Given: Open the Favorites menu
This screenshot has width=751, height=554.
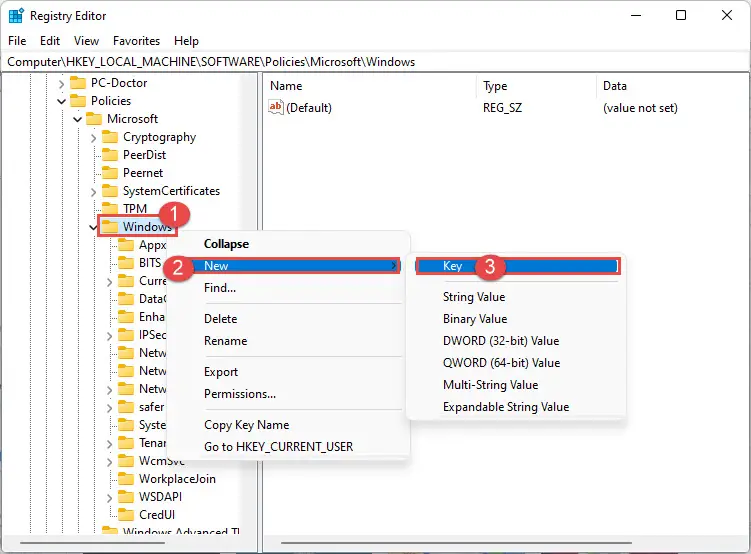Looking at the screenshot, I should pyautogui.click(x=137, y=41).
